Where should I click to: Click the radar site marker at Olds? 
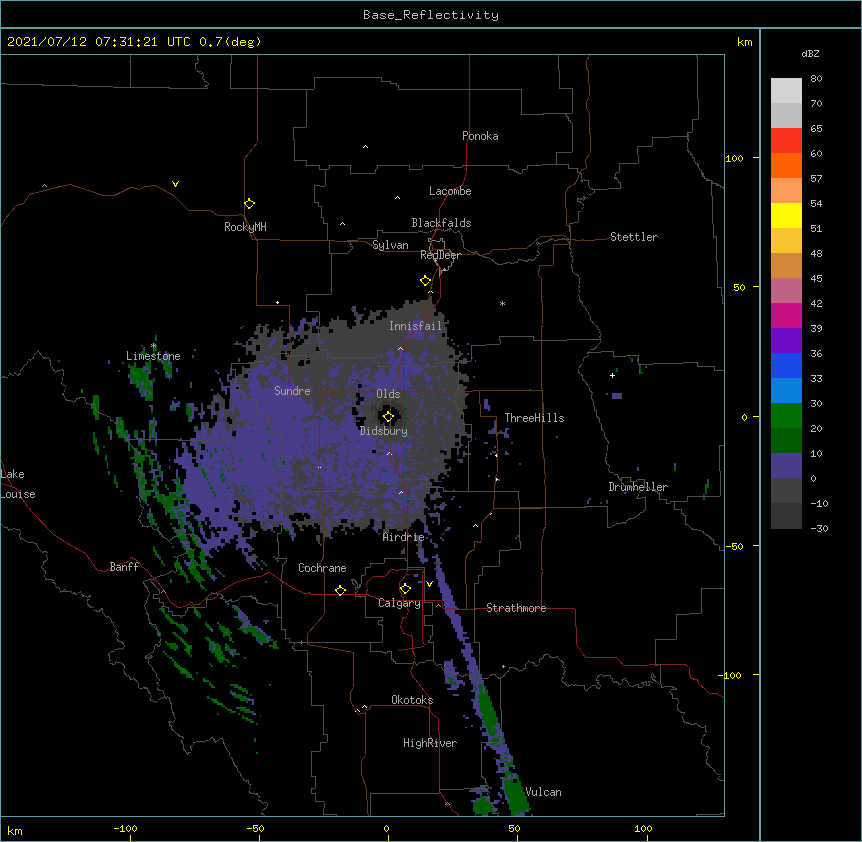388,417
